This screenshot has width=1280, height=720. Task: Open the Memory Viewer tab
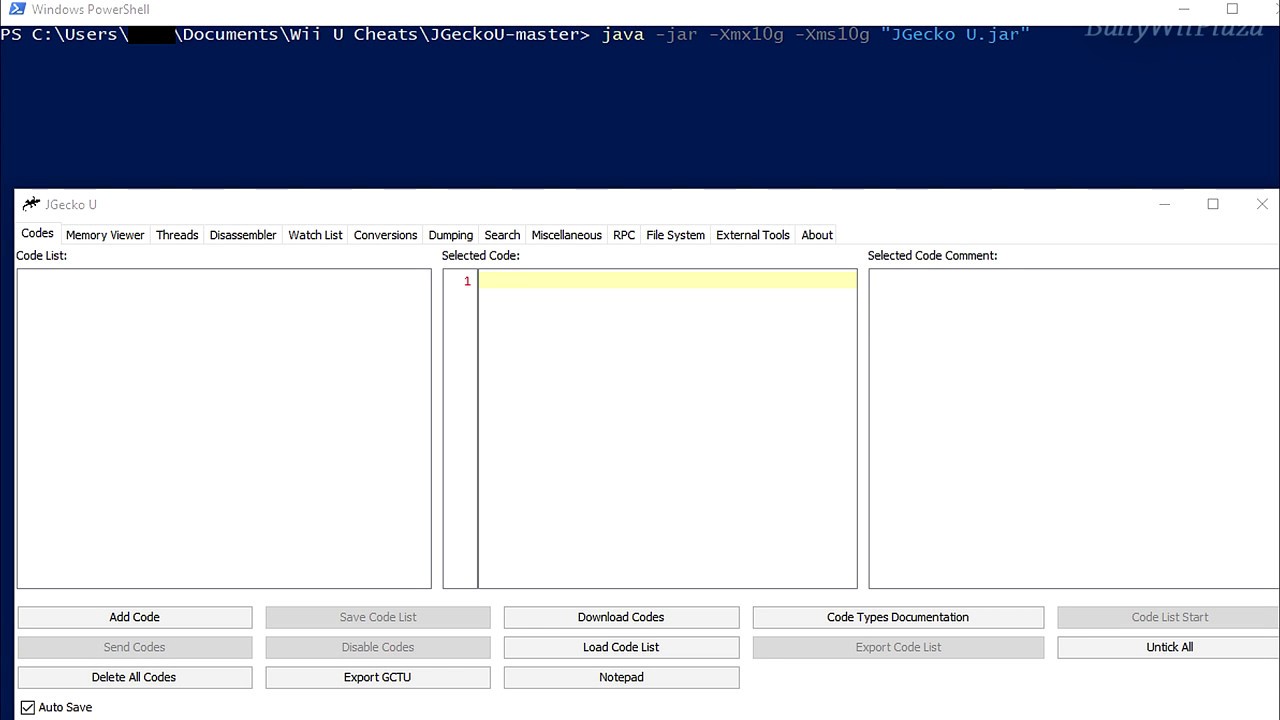coord(105,235)
